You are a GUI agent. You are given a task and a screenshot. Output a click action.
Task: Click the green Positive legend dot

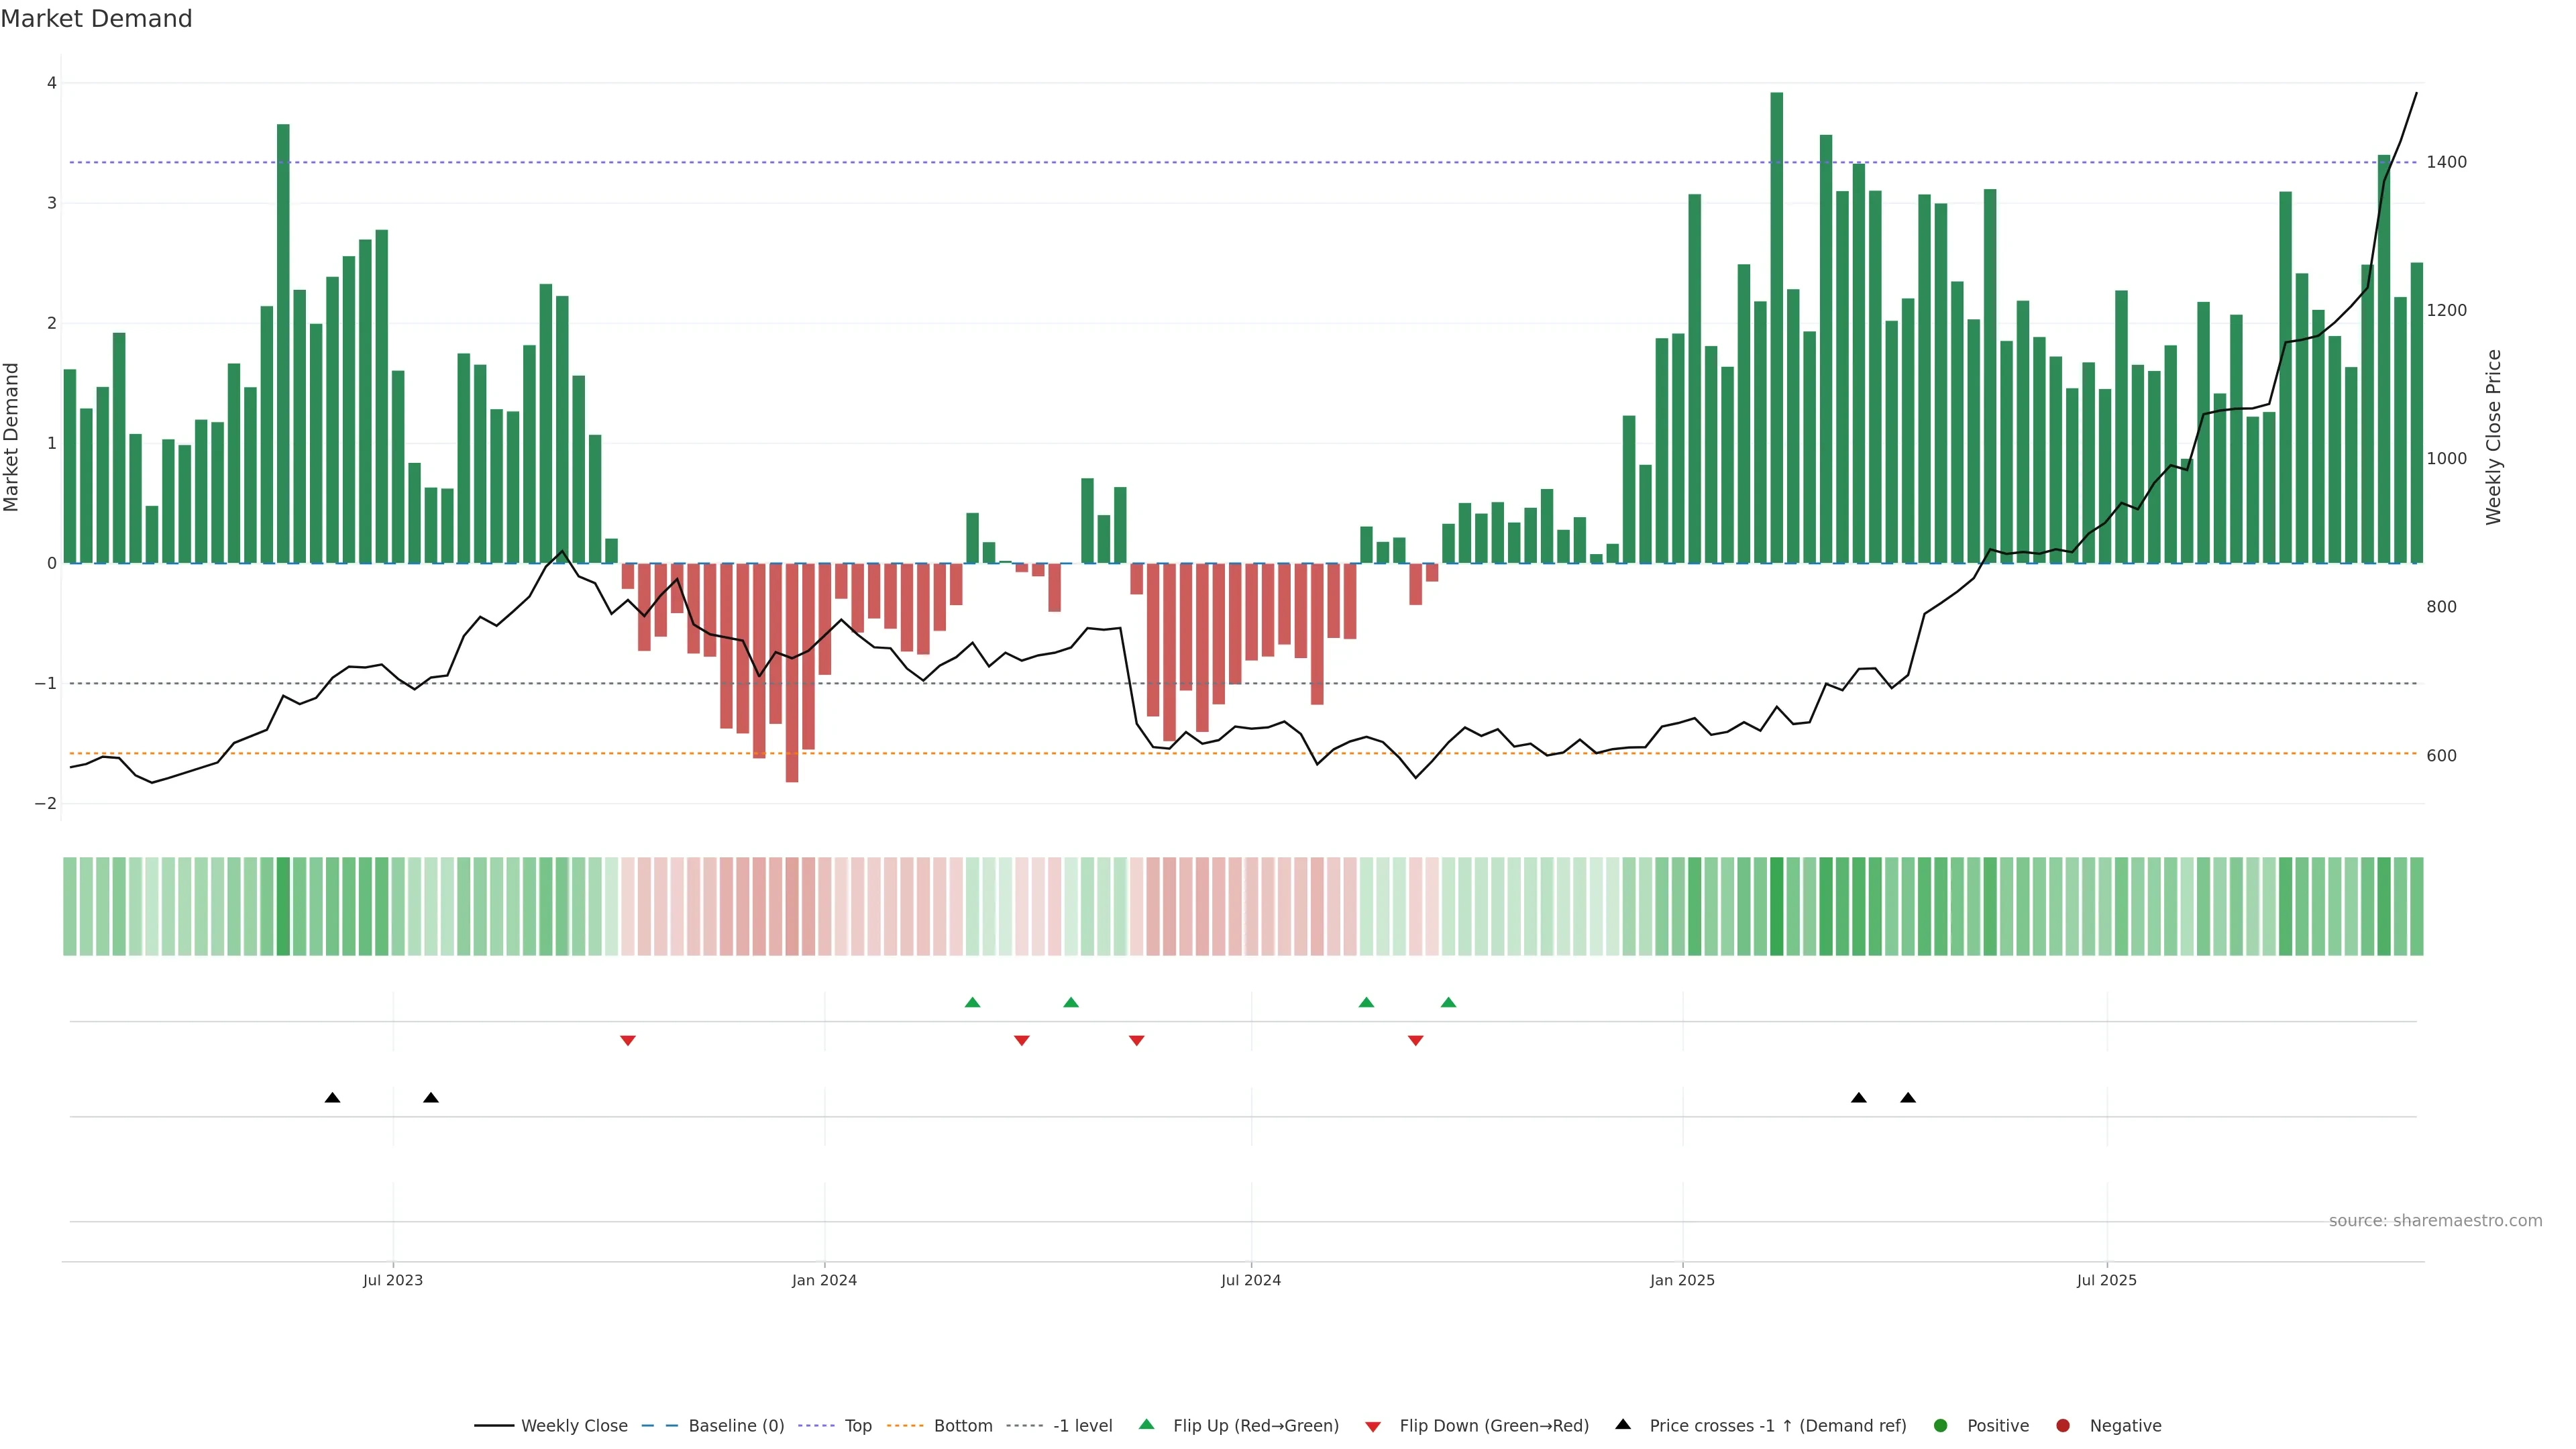click(x=1941, y=1425)
